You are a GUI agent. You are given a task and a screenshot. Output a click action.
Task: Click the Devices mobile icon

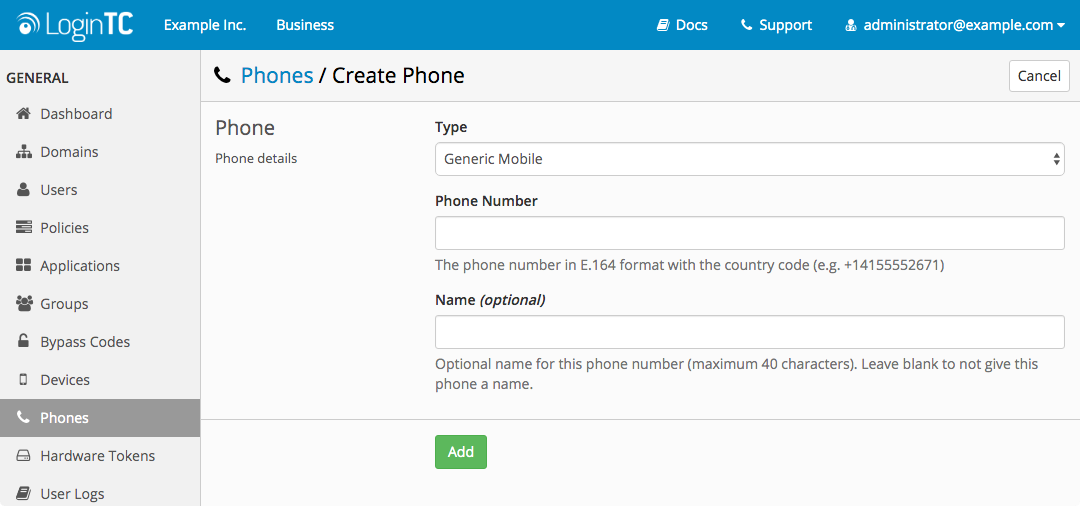point(24,380)
